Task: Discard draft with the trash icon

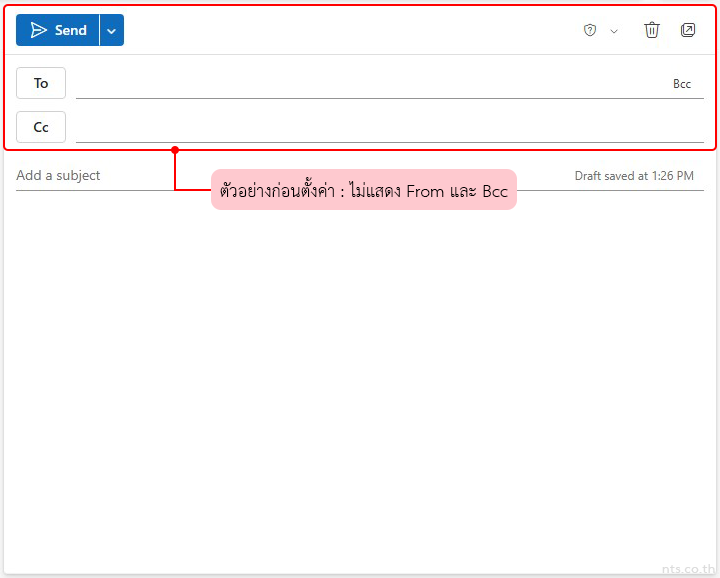Action: point(652,30)
